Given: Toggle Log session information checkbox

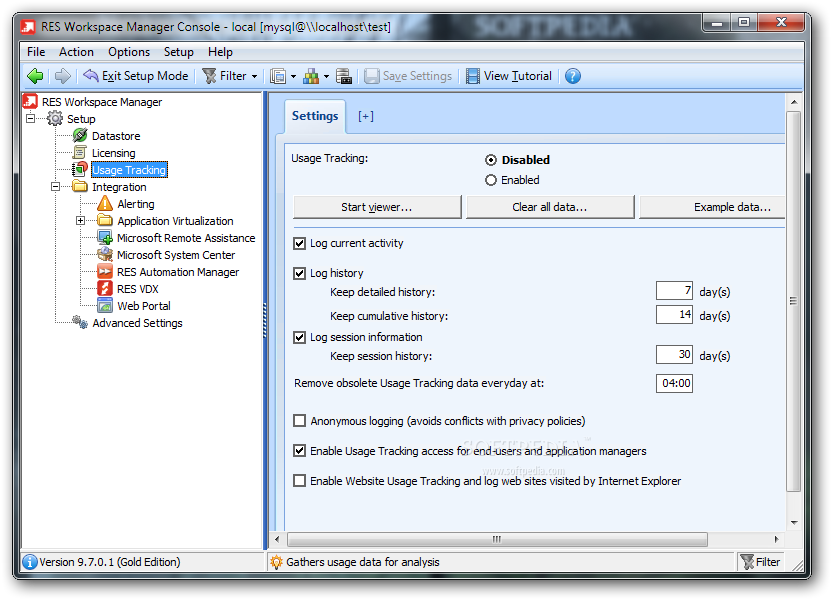Looking at the screenshot, I should pos(300,337).
